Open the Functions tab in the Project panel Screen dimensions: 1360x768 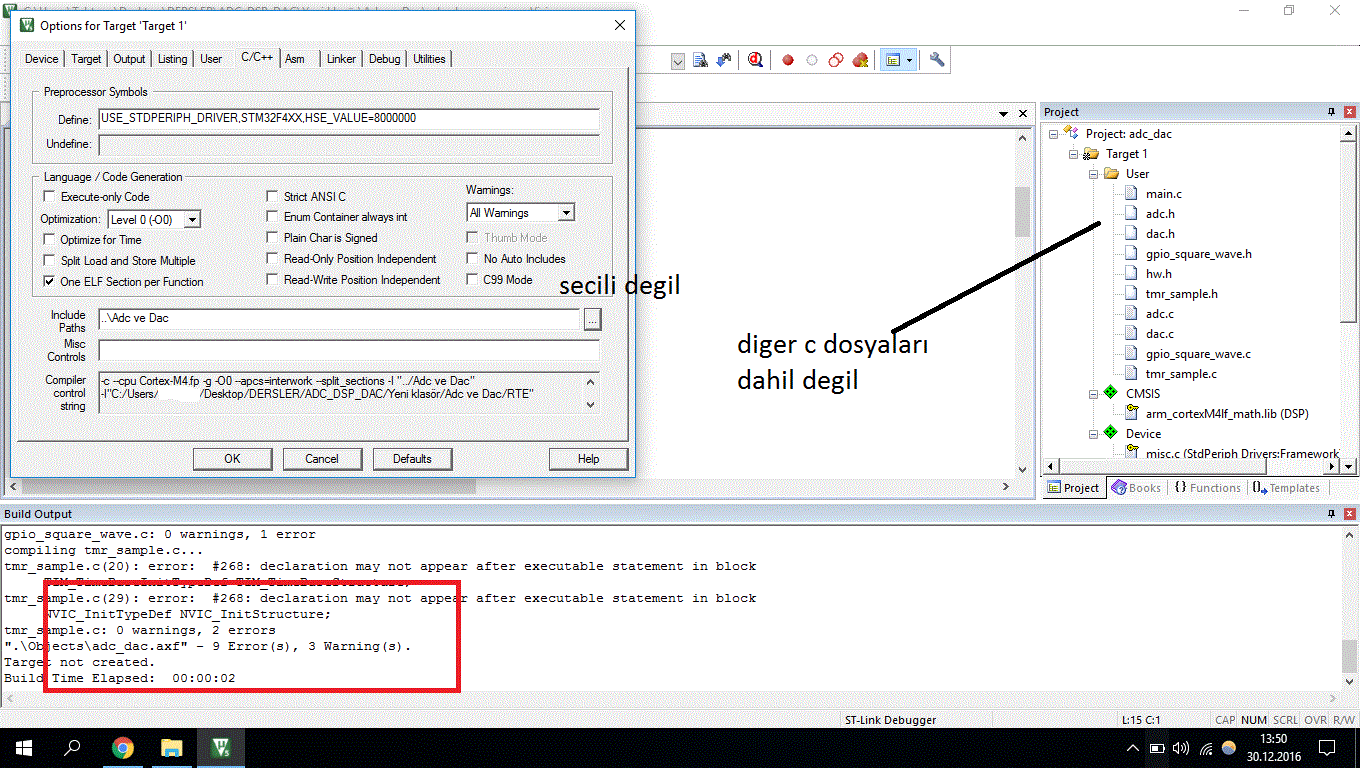(x=1207, y=488)
